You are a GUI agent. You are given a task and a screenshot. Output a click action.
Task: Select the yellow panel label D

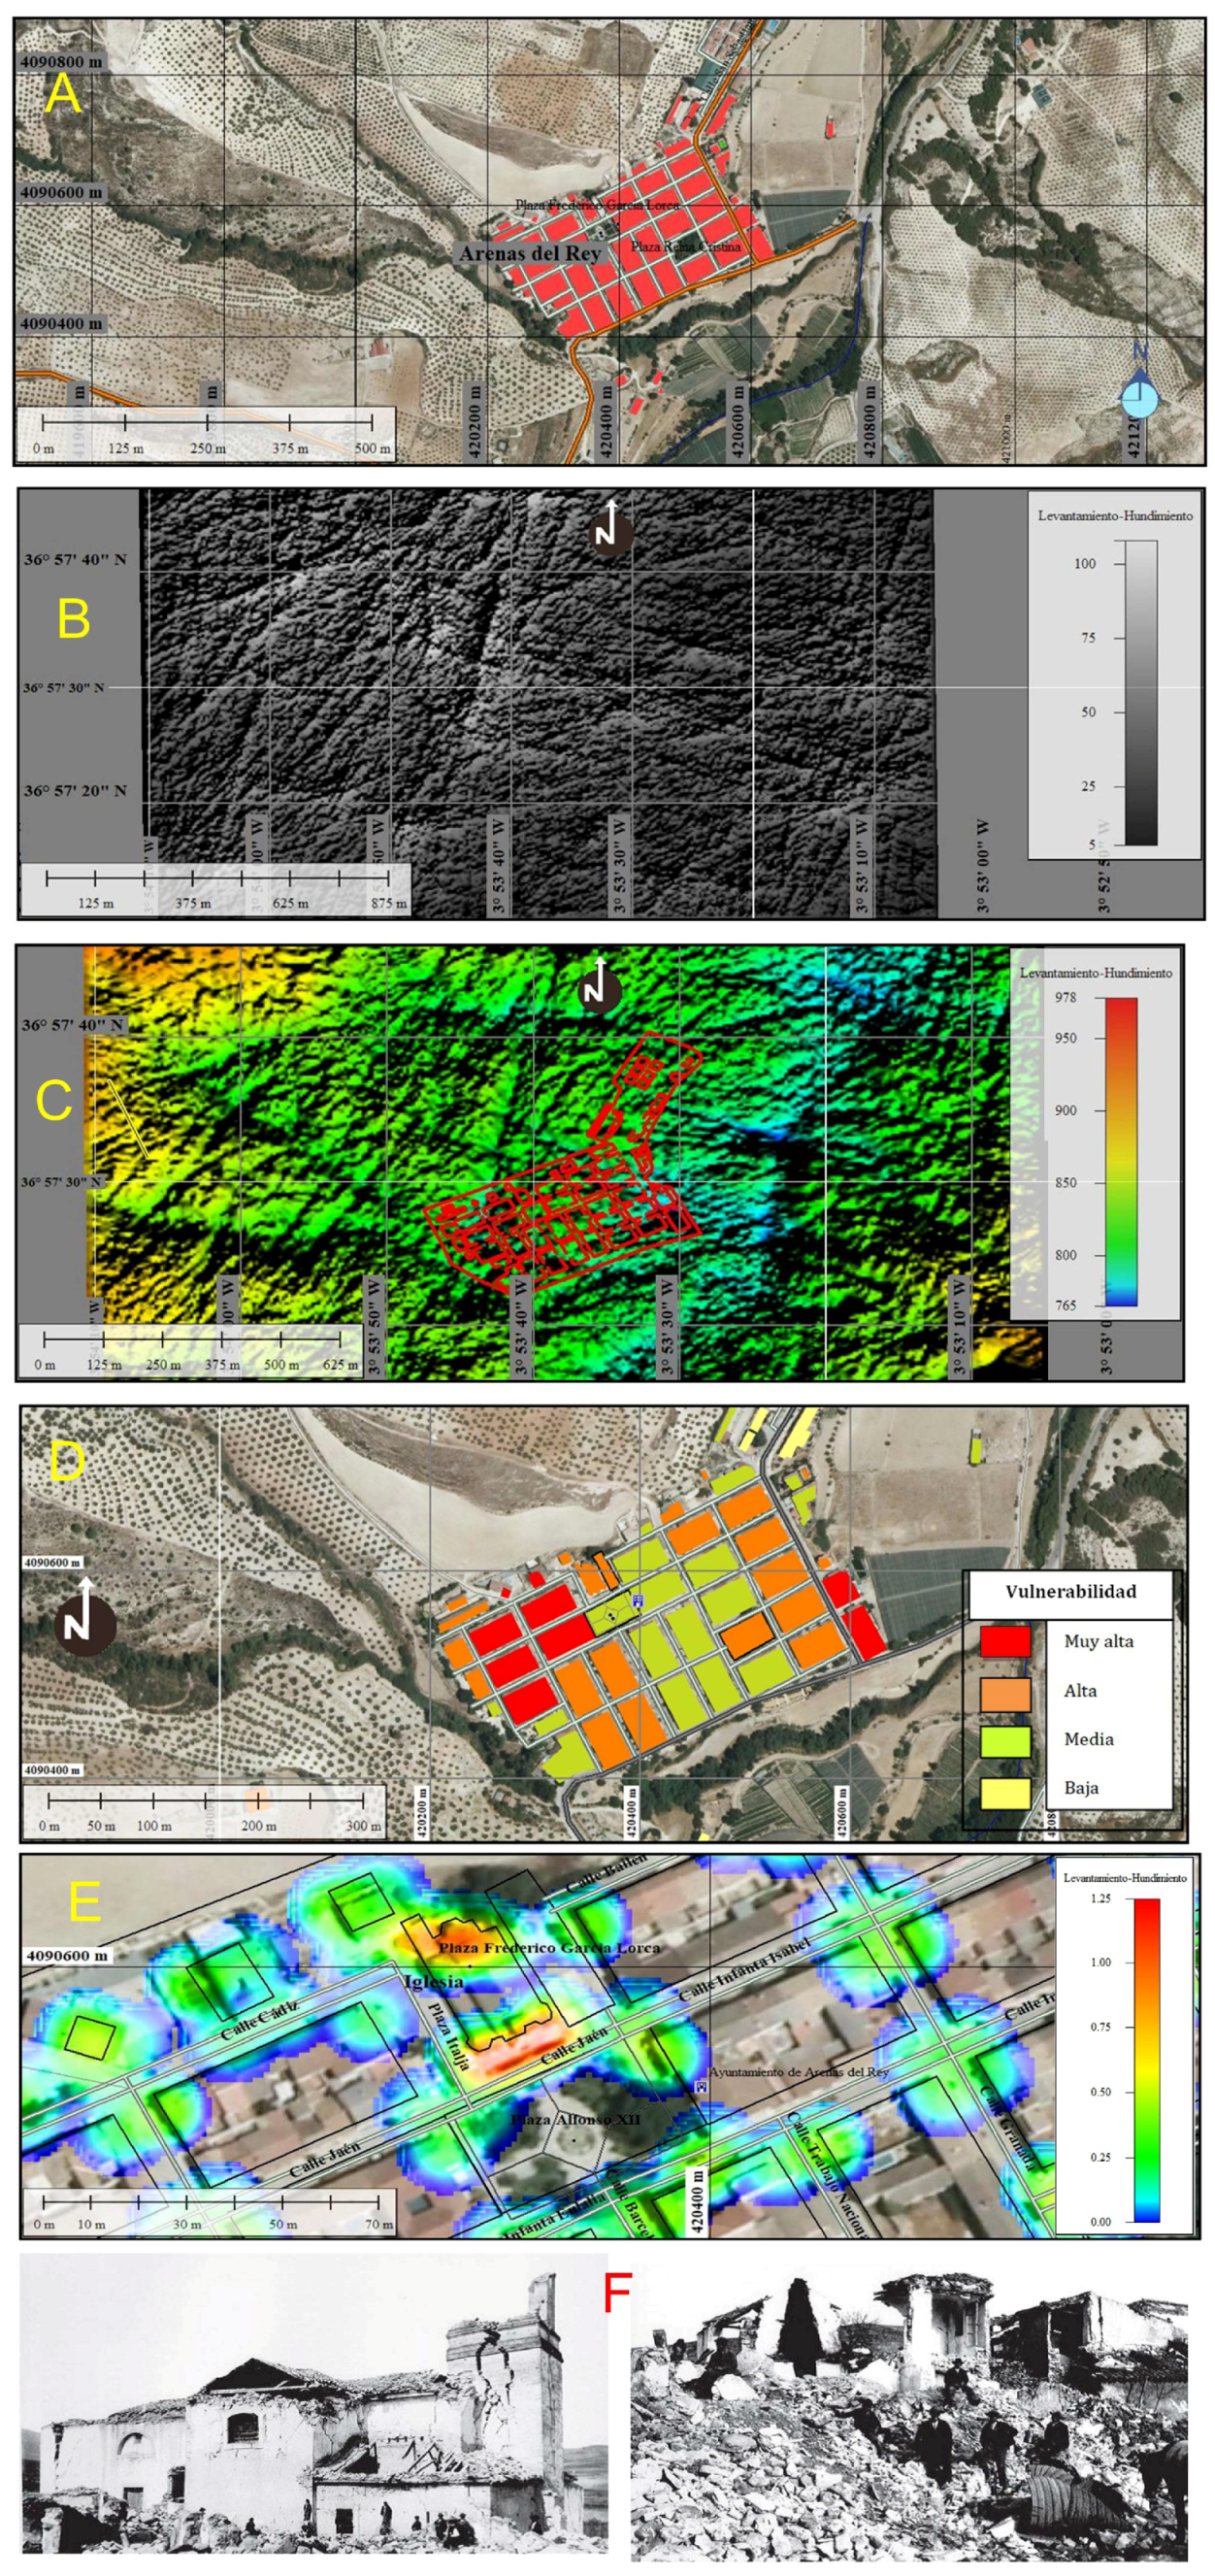click(66, 1462)
